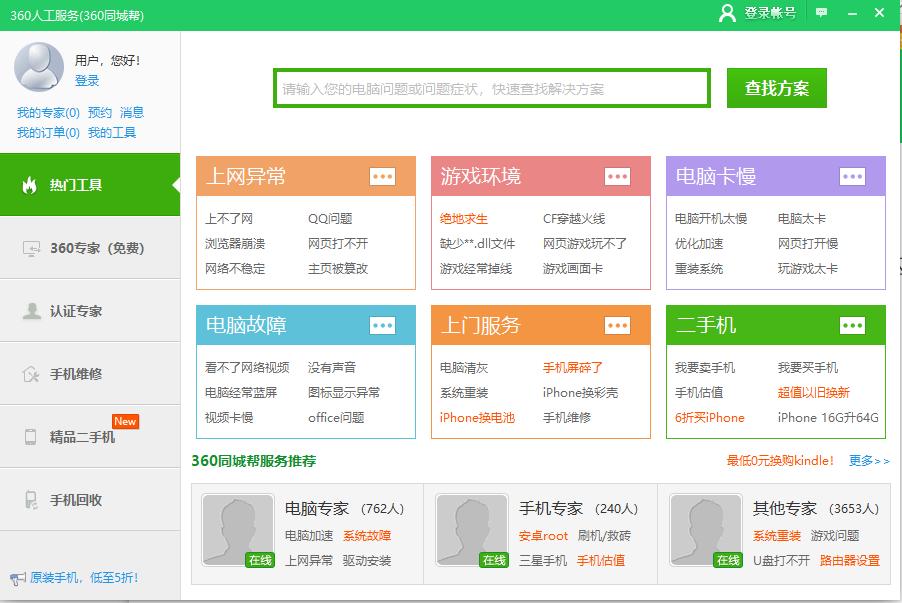Select 精品二手机 with the New badge
This screenshot has height=603, width=902.
click(29, 433)
